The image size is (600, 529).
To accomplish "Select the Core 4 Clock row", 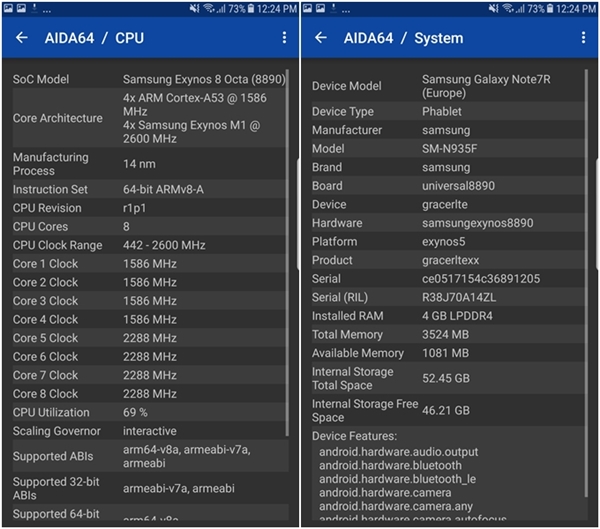I will click(149, 320).
